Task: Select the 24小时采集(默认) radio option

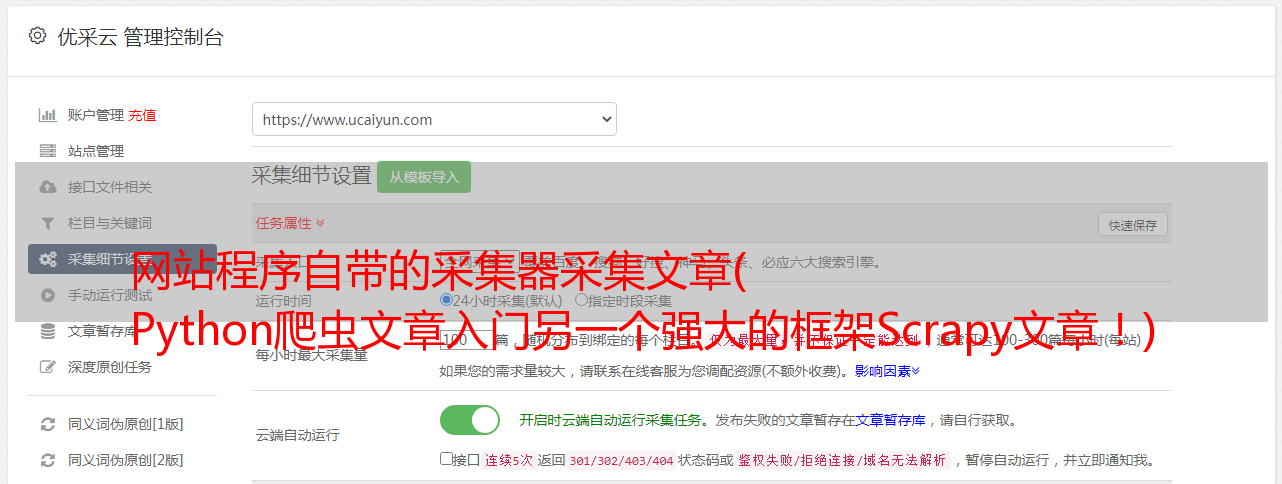Action: click(447, 300)
